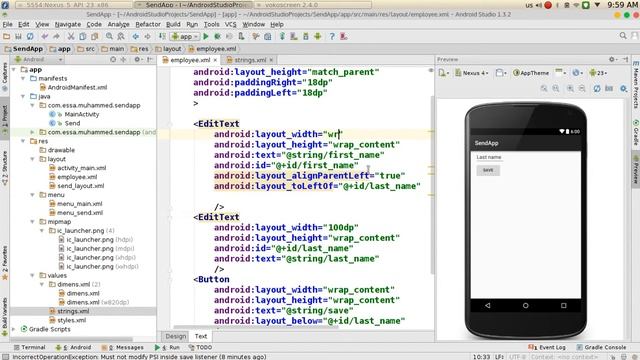
Task: Collapse the java folder arrow
Action: (x=23, y=96)
